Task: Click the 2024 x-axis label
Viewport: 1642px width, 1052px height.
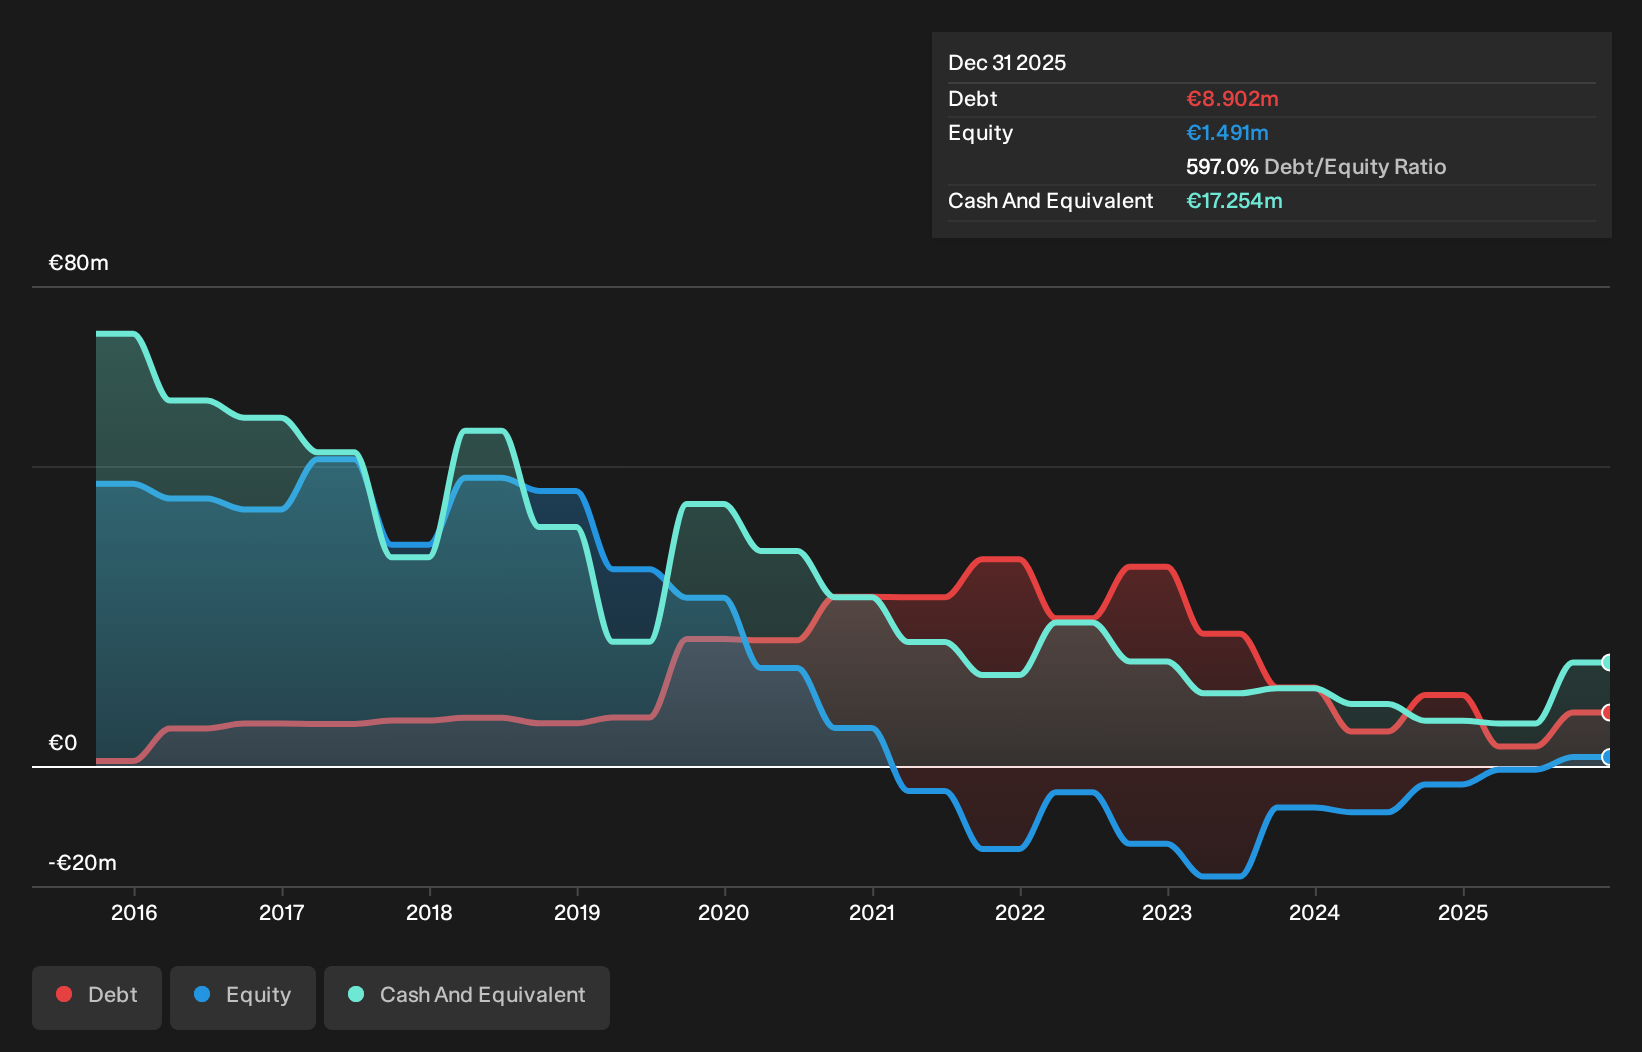Action: [x=1314, y=912]
